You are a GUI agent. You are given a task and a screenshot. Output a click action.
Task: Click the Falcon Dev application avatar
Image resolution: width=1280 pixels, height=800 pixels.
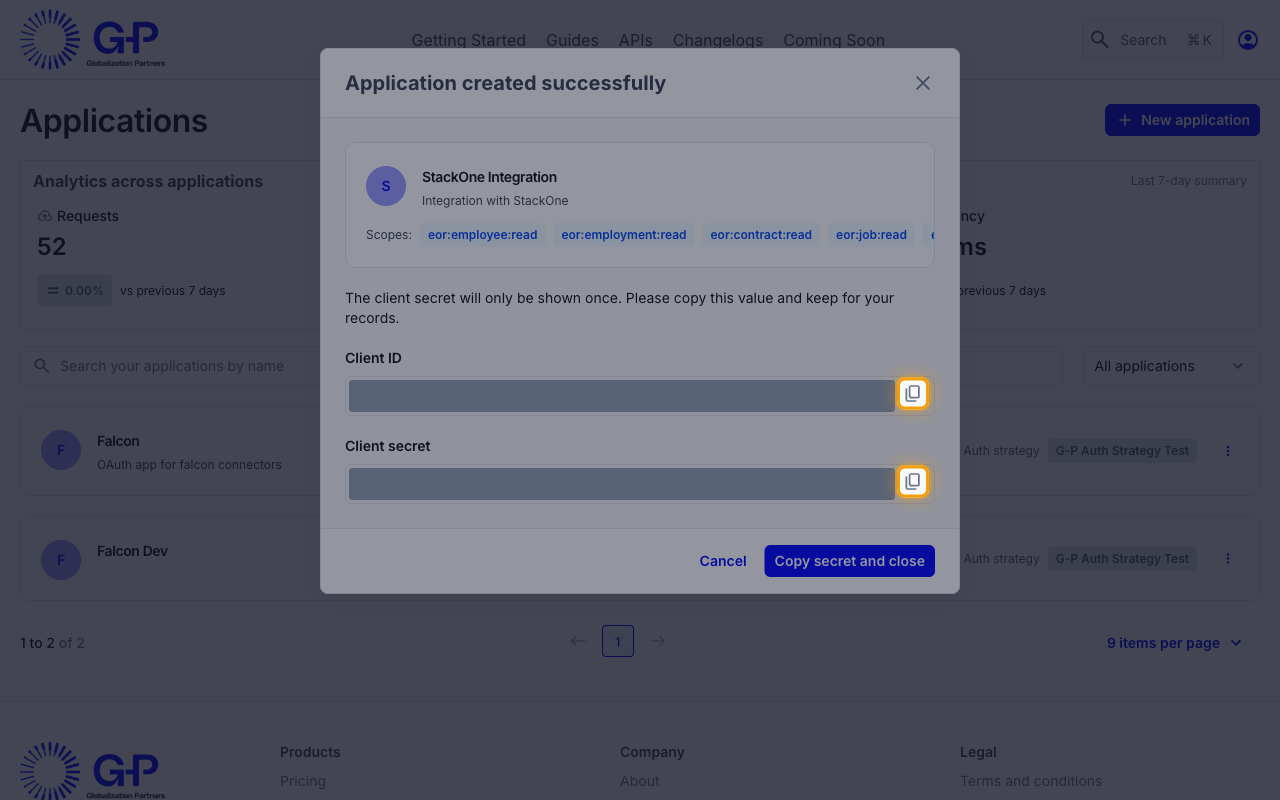click(61, 560)
